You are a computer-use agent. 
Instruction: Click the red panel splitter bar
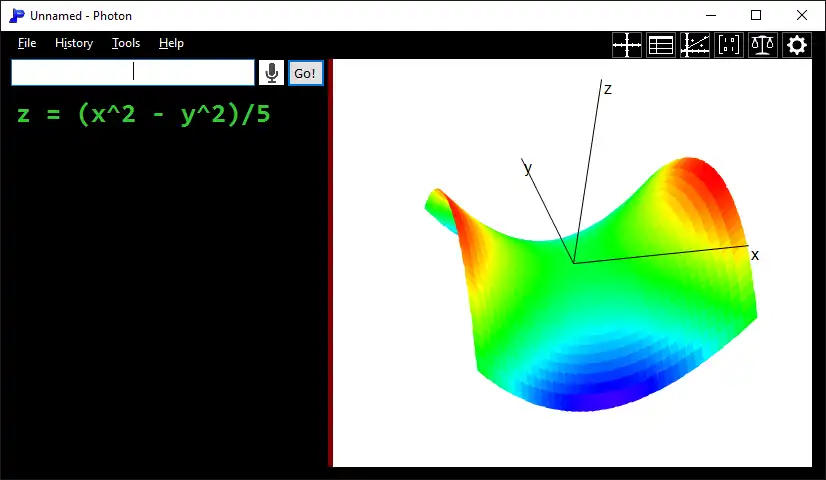point(330,263)
